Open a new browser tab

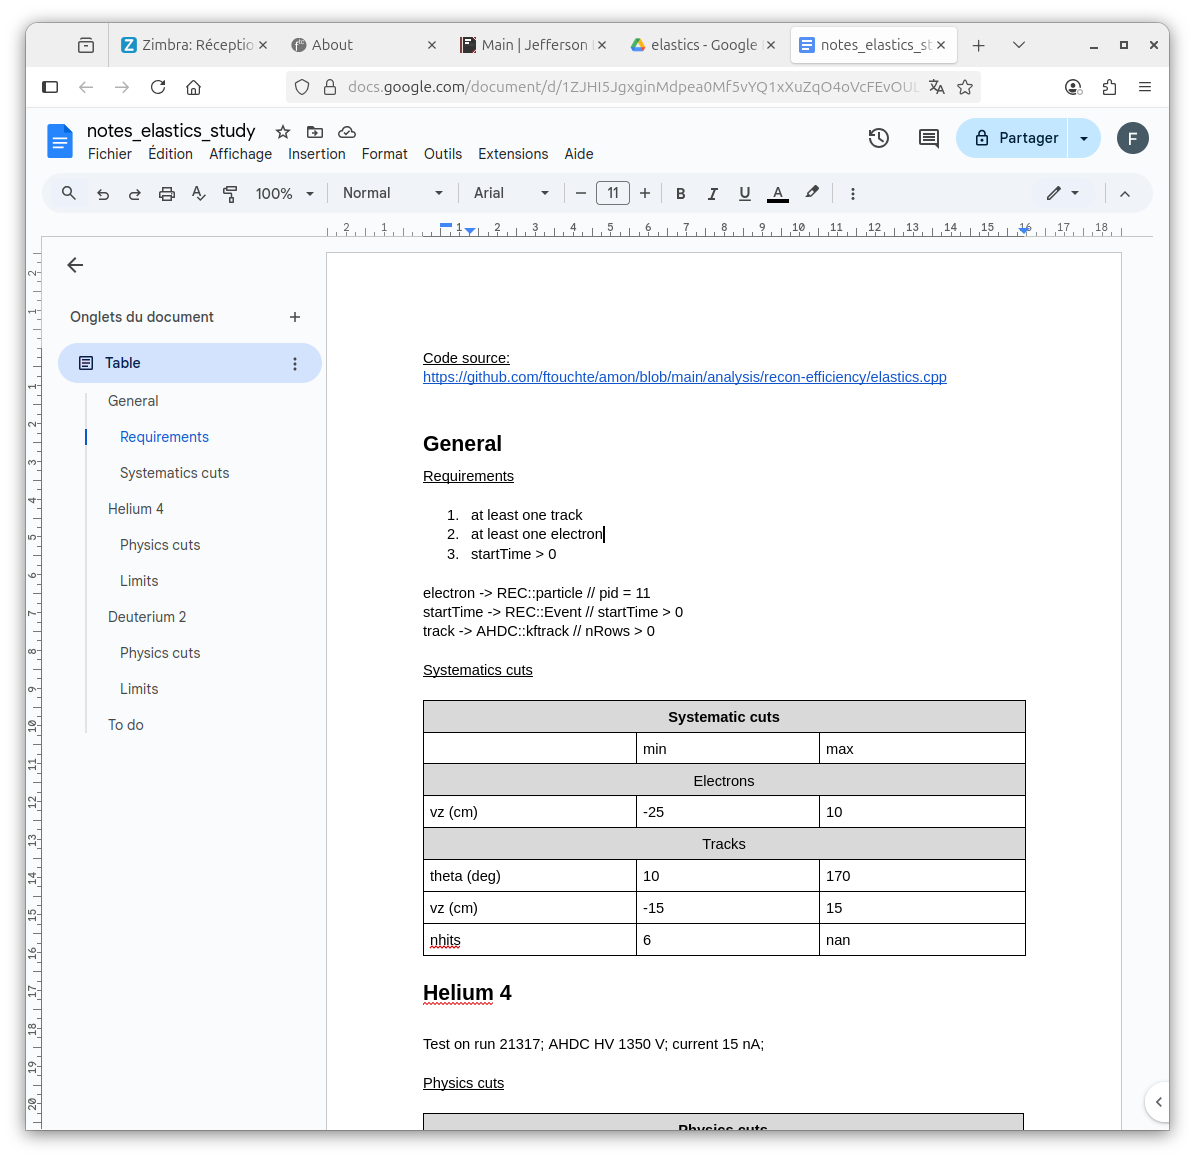[x=979, y=46]
